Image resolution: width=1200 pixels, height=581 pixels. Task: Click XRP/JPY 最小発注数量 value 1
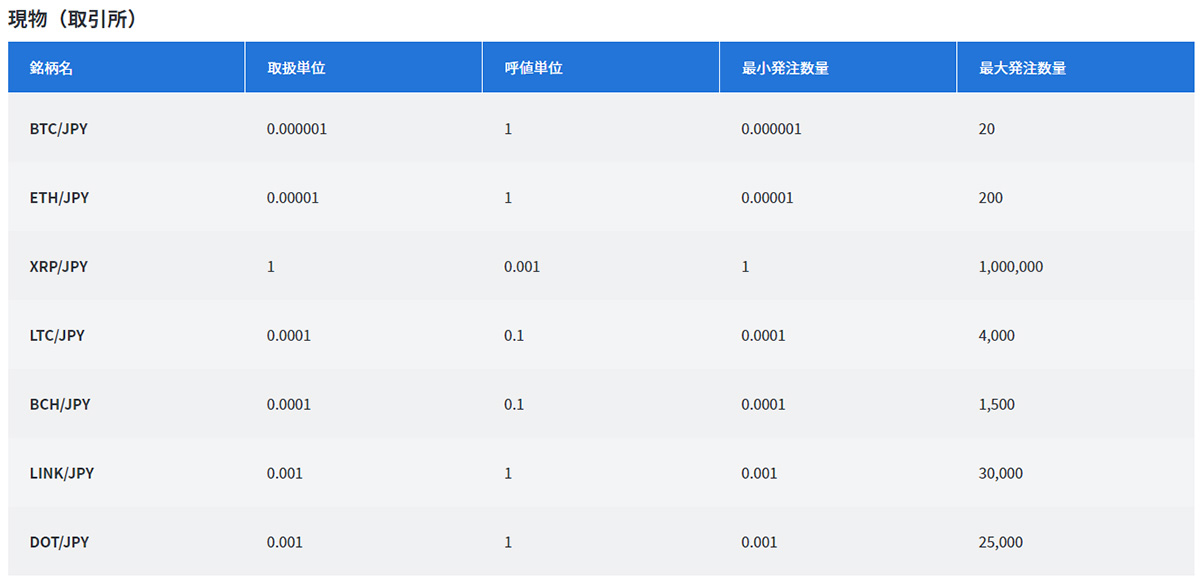[745, 267]
